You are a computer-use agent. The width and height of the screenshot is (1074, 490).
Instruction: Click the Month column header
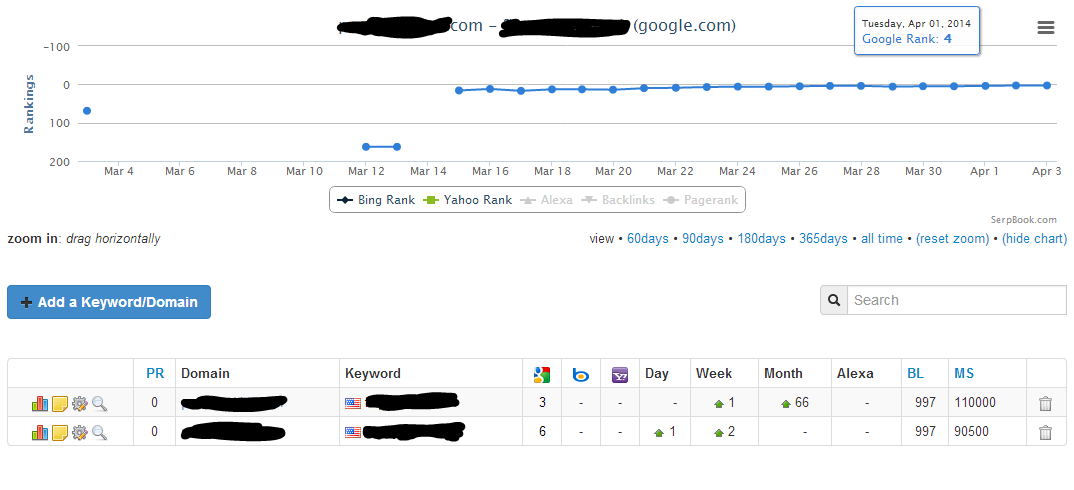(784, 374)
